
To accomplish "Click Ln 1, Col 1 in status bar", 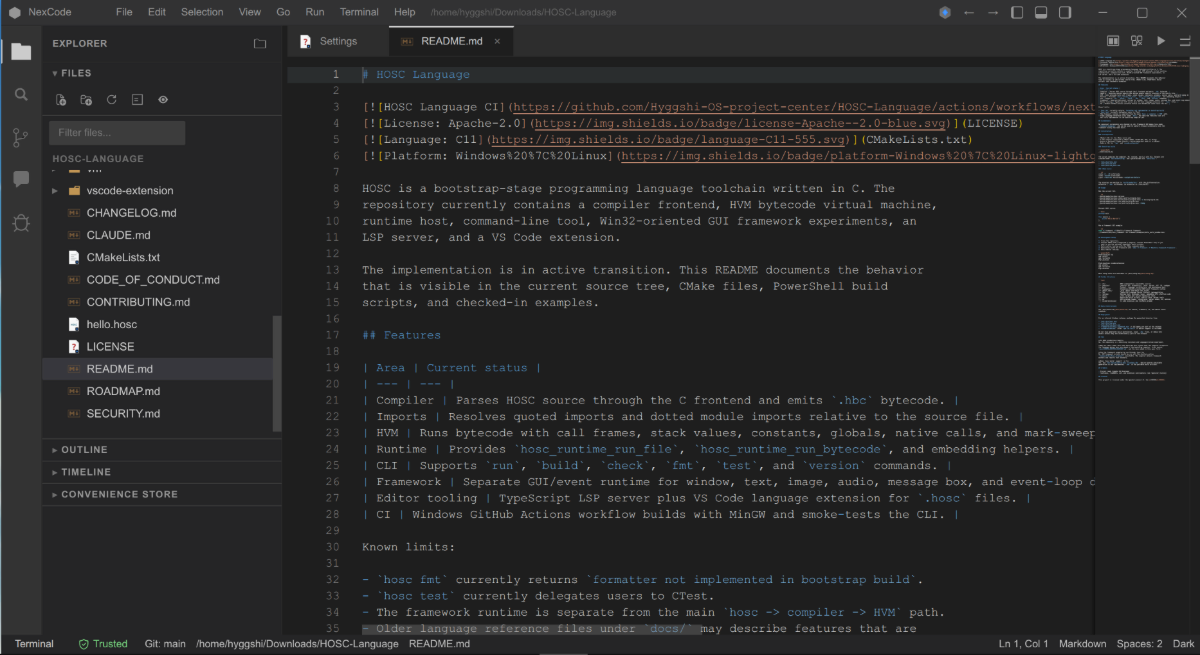I will click(1023, 644).
